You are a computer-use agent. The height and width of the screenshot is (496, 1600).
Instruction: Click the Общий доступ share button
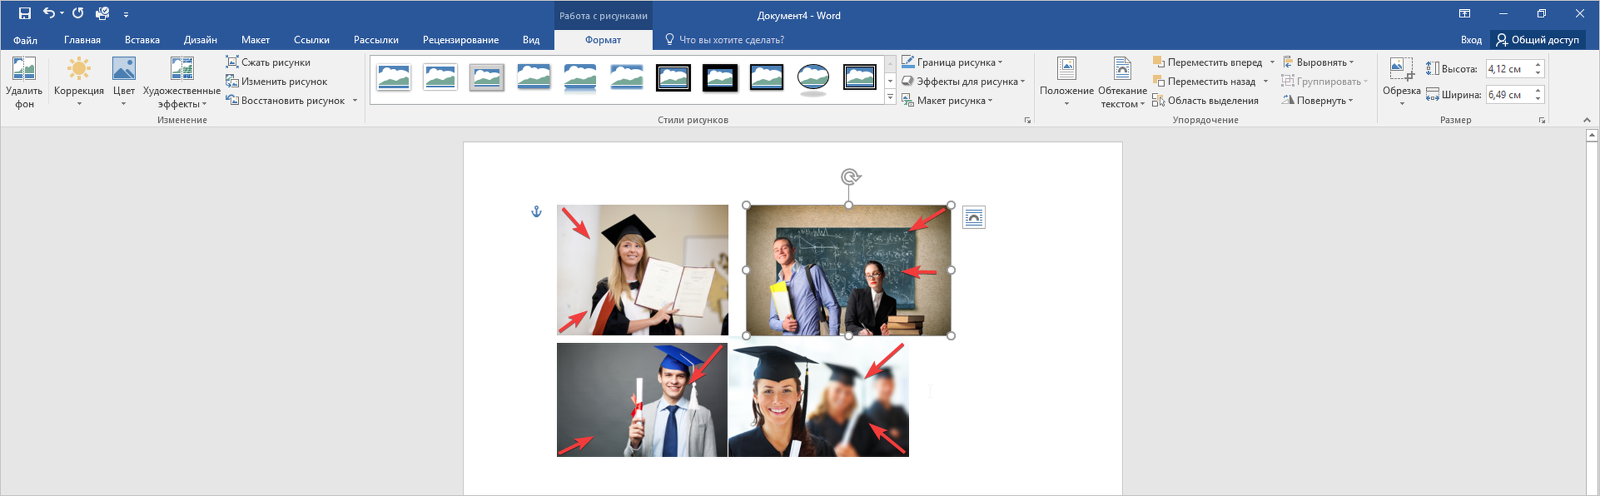pos(1538,40)
